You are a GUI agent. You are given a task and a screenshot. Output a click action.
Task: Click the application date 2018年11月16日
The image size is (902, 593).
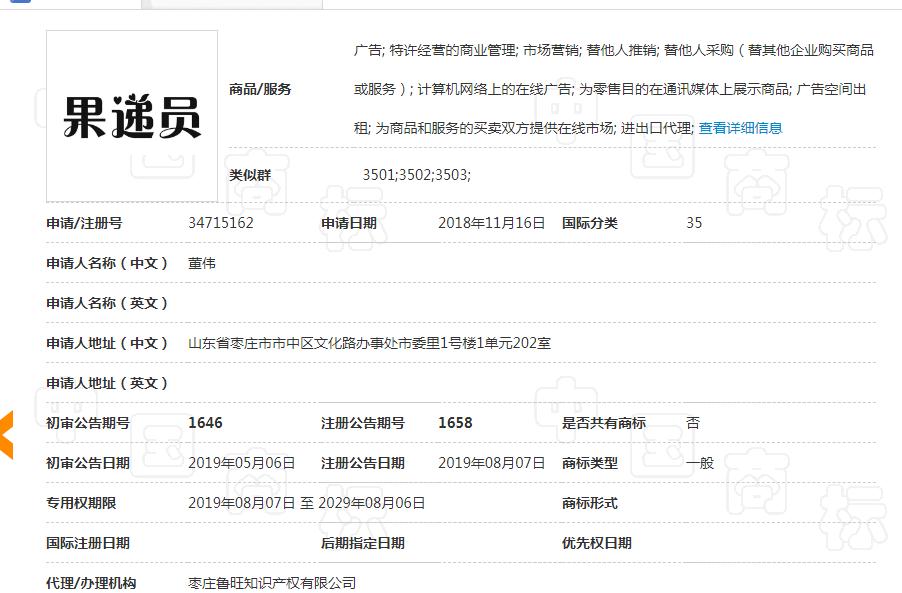point(491,223)
